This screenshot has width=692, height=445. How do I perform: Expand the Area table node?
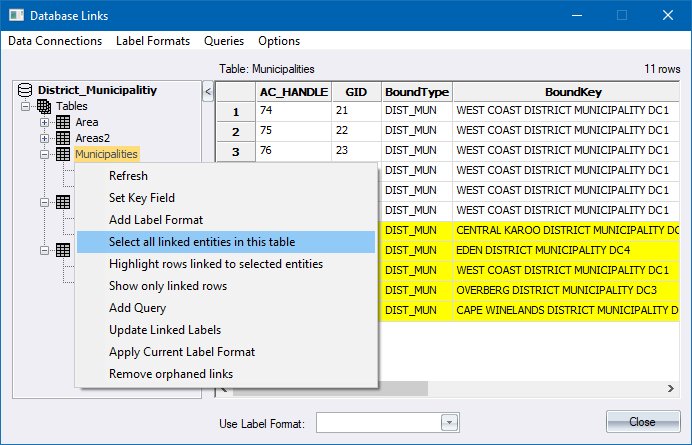tap(45, 122)
